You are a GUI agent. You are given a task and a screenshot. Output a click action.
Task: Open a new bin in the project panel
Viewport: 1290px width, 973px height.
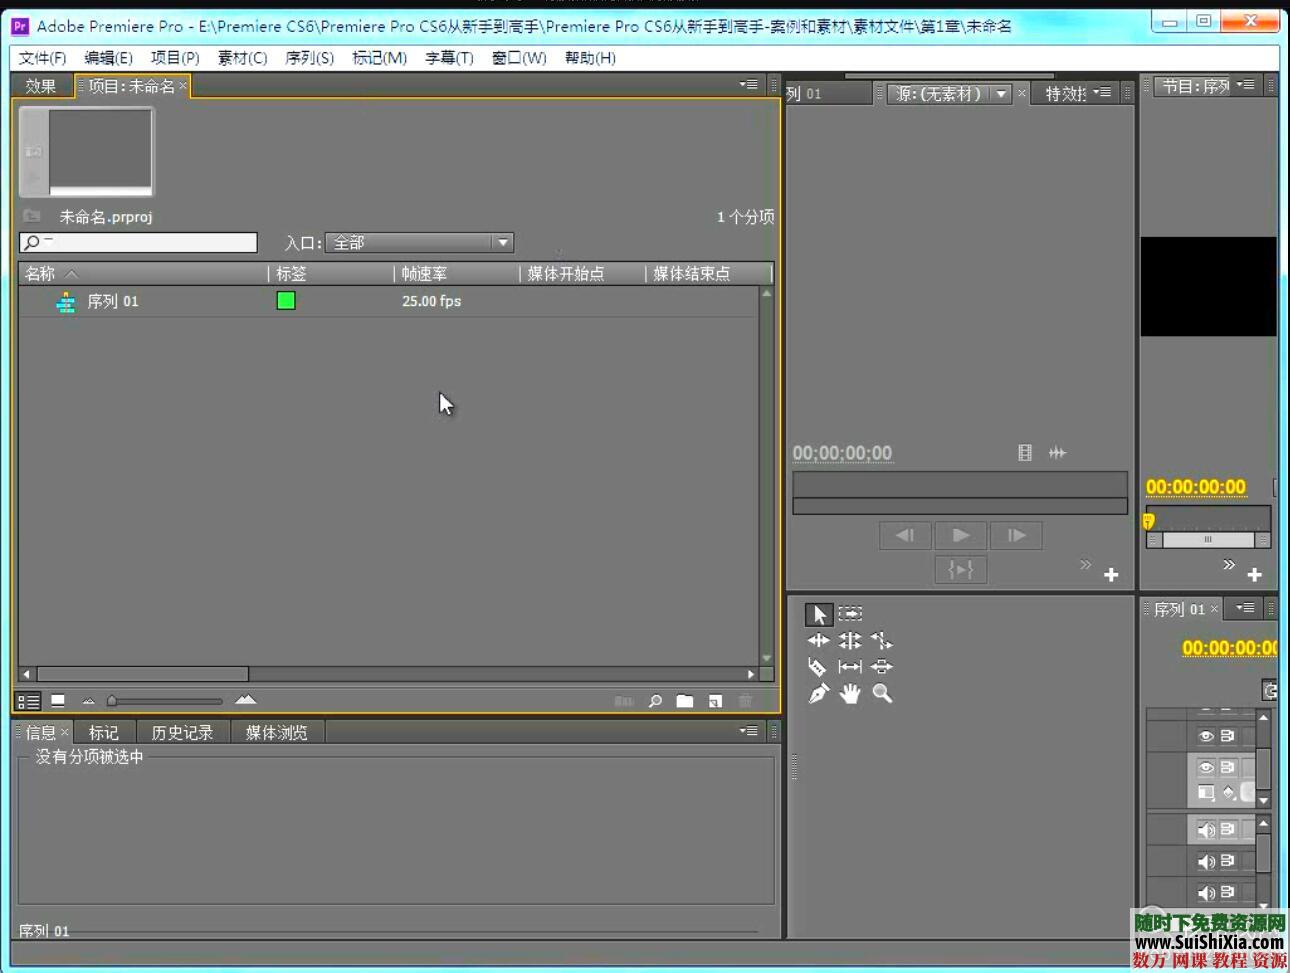685,700
